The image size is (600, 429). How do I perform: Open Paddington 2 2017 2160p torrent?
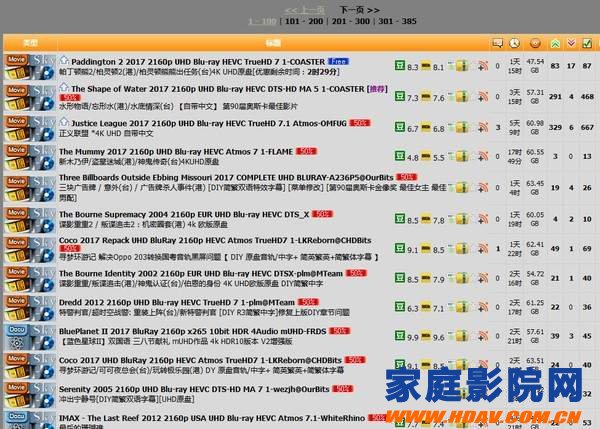(x=198, y=62)
